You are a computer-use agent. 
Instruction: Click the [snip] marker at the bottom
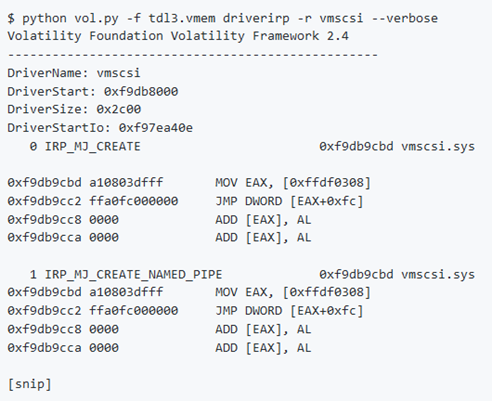click(x=29, y=384)
